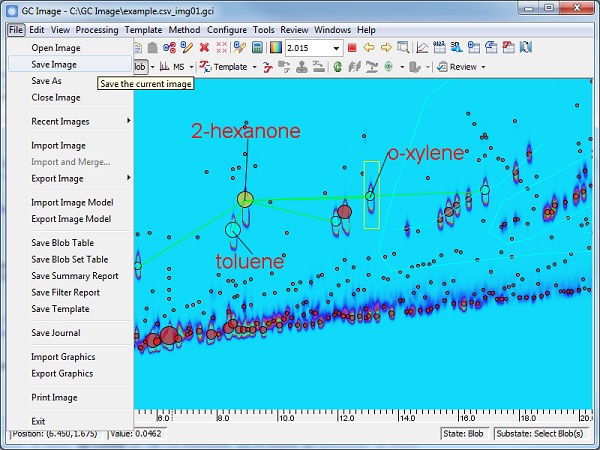600x450 pixels.
Task: Open the Processing menu
Action: (97, 30)
